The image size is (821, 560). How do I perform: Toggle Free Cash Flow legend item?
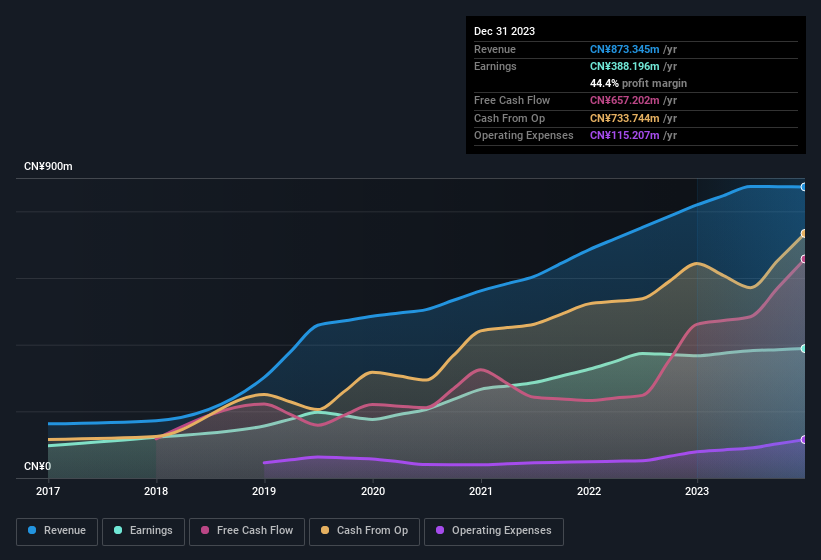[247, 531]
